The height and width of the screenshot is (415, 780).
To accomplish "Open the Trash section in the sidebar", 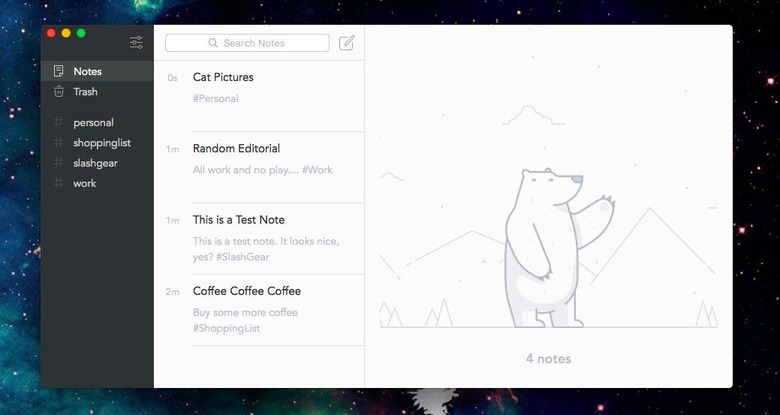I will coord(97,92).
